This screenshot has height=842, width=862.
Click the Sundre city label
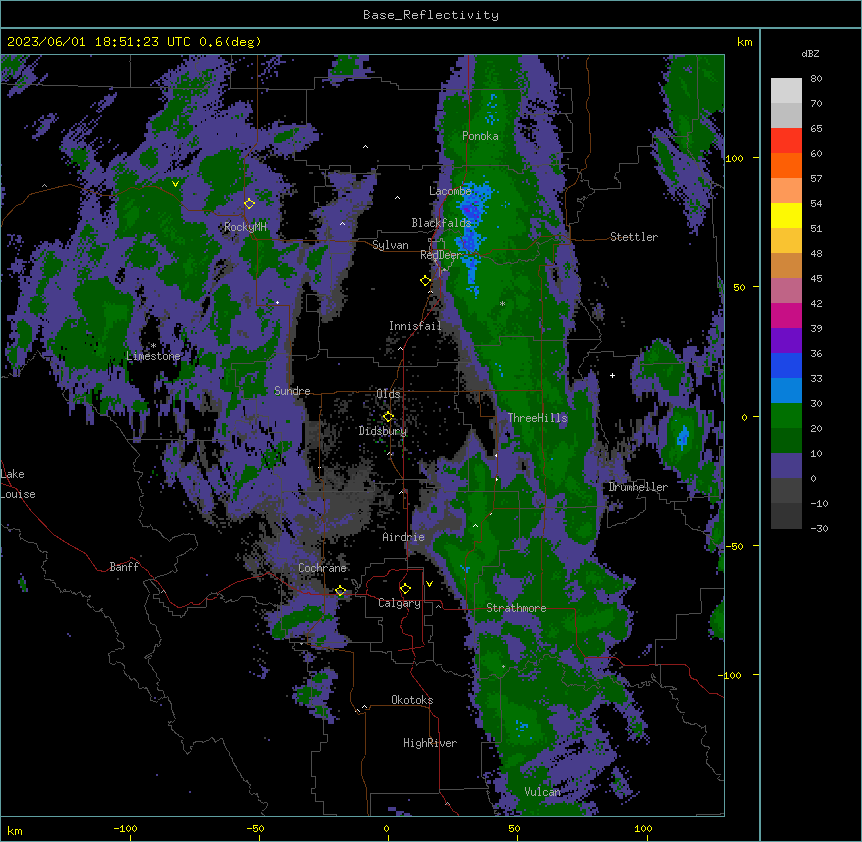tap(292, 391)
